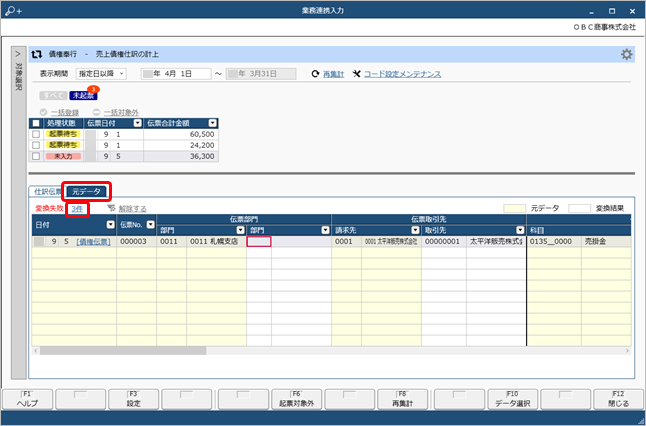Click the 0001 請求先 code cell

[346, 242]
